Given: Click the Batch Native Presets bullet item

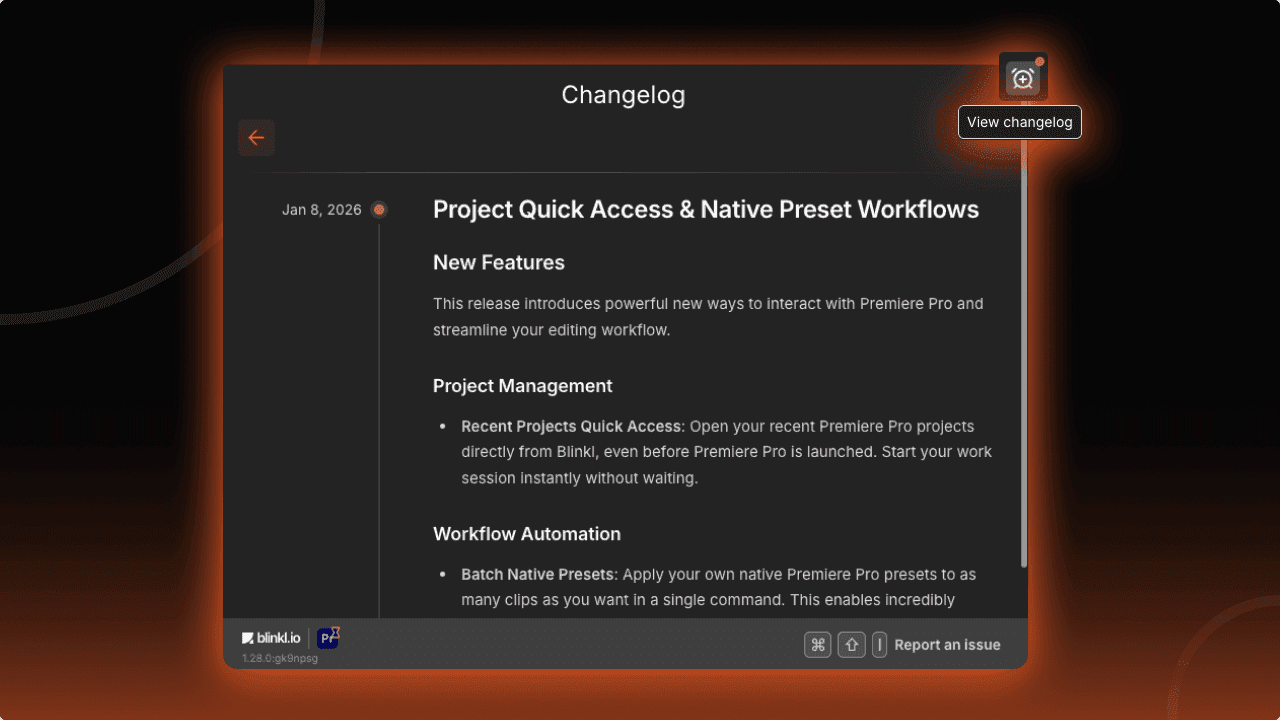Looking at the screenshot, I should 537,574.
